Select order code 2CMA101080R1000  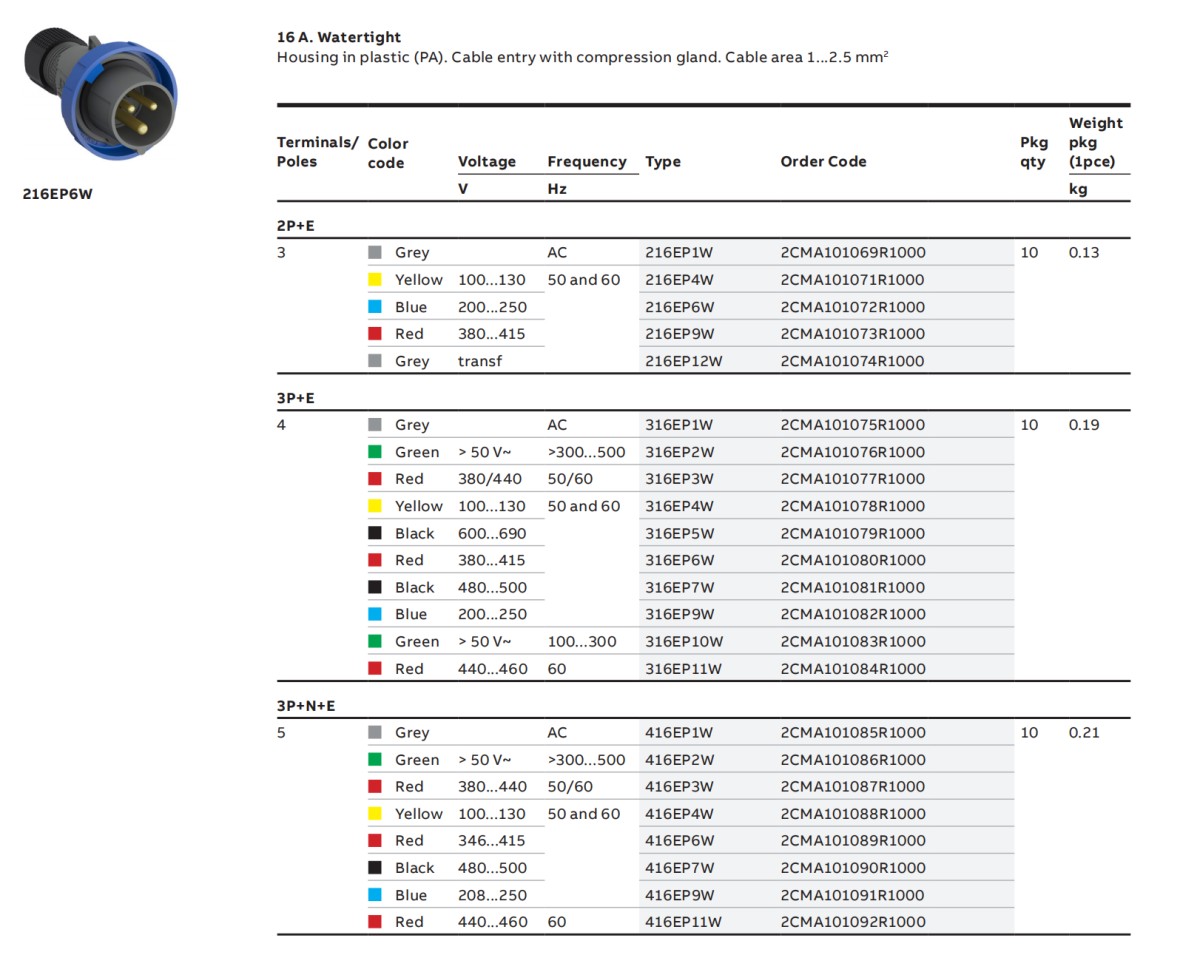coord(853,560)
